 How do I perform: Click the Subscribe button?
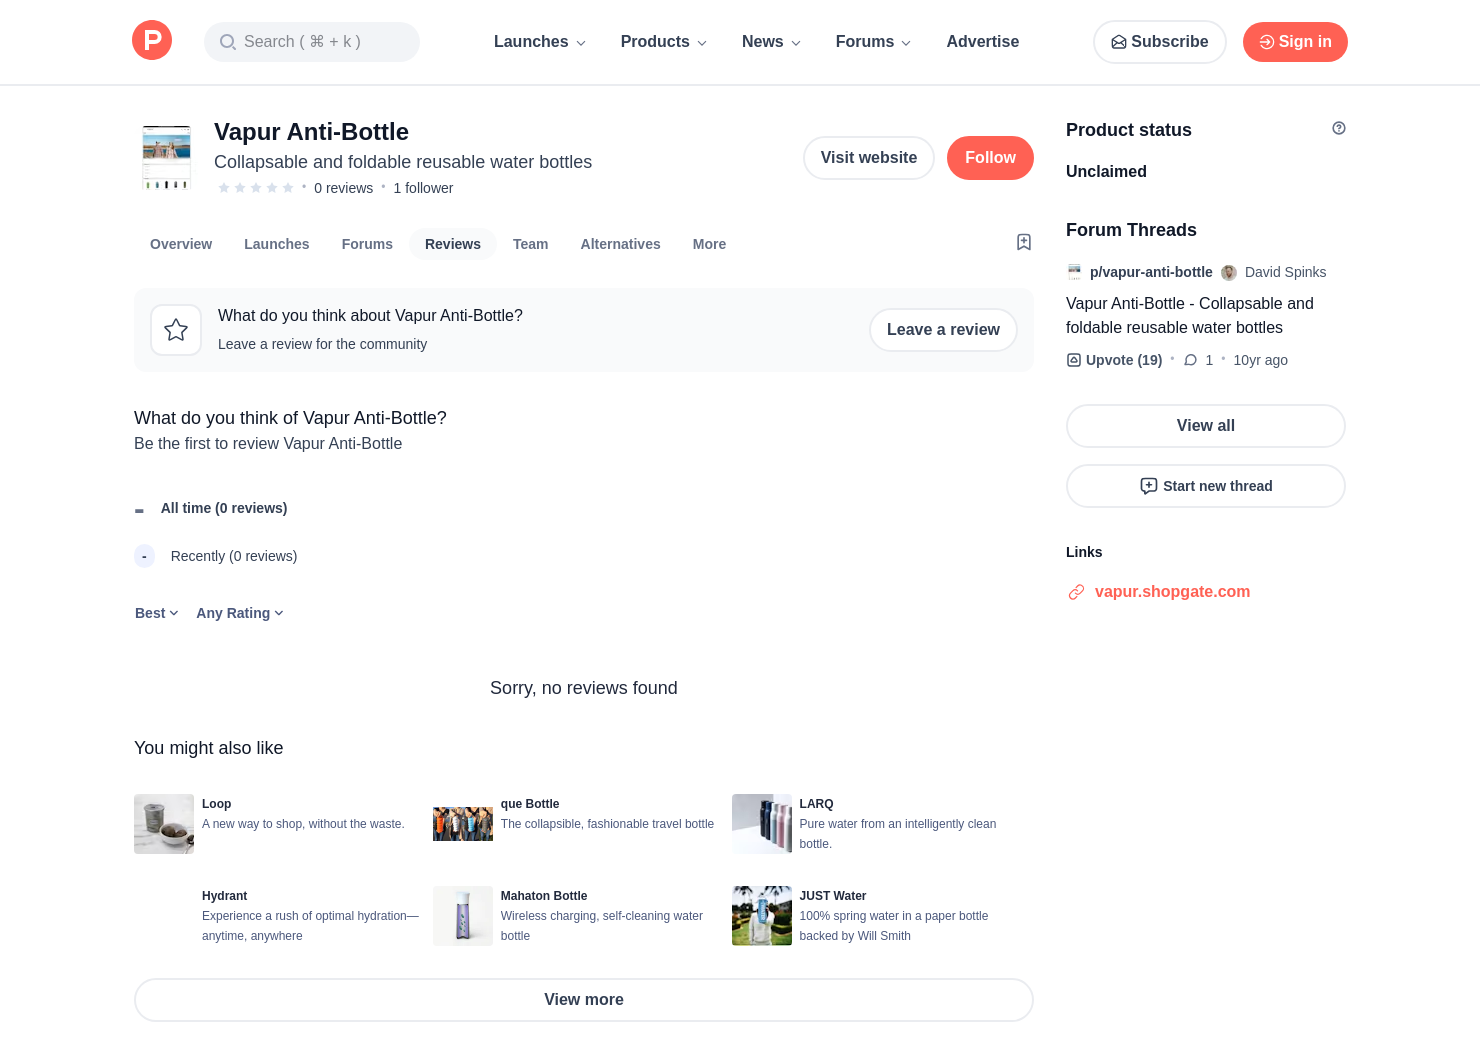(1160, 42)
